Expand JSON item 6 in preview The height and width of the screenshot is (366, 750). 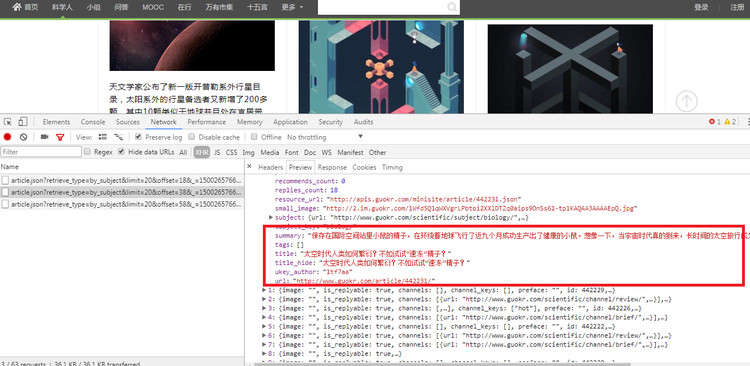tap(265, 336)
